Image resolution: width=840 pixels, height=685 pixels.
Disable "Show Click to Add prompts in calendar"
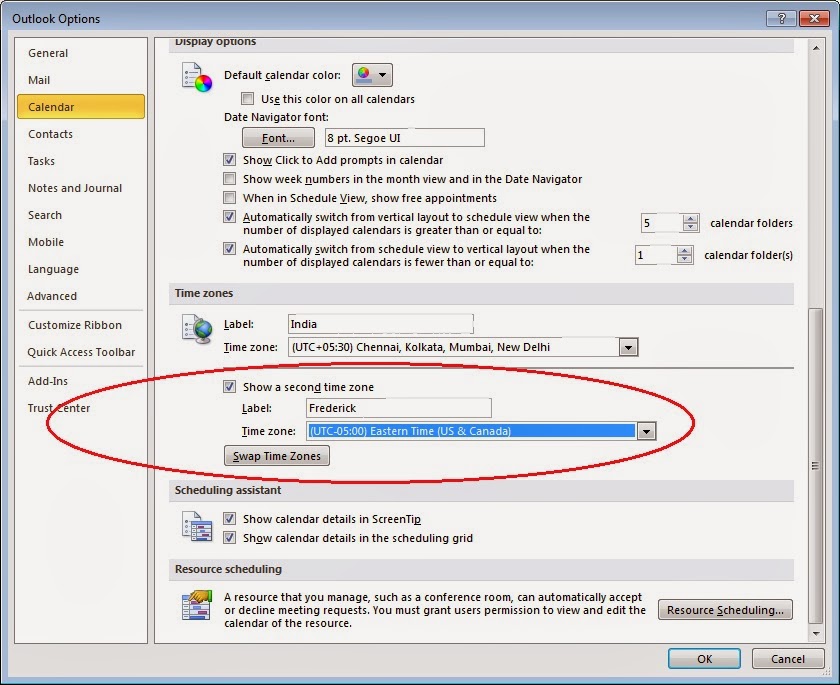click(x=230, y=160)
